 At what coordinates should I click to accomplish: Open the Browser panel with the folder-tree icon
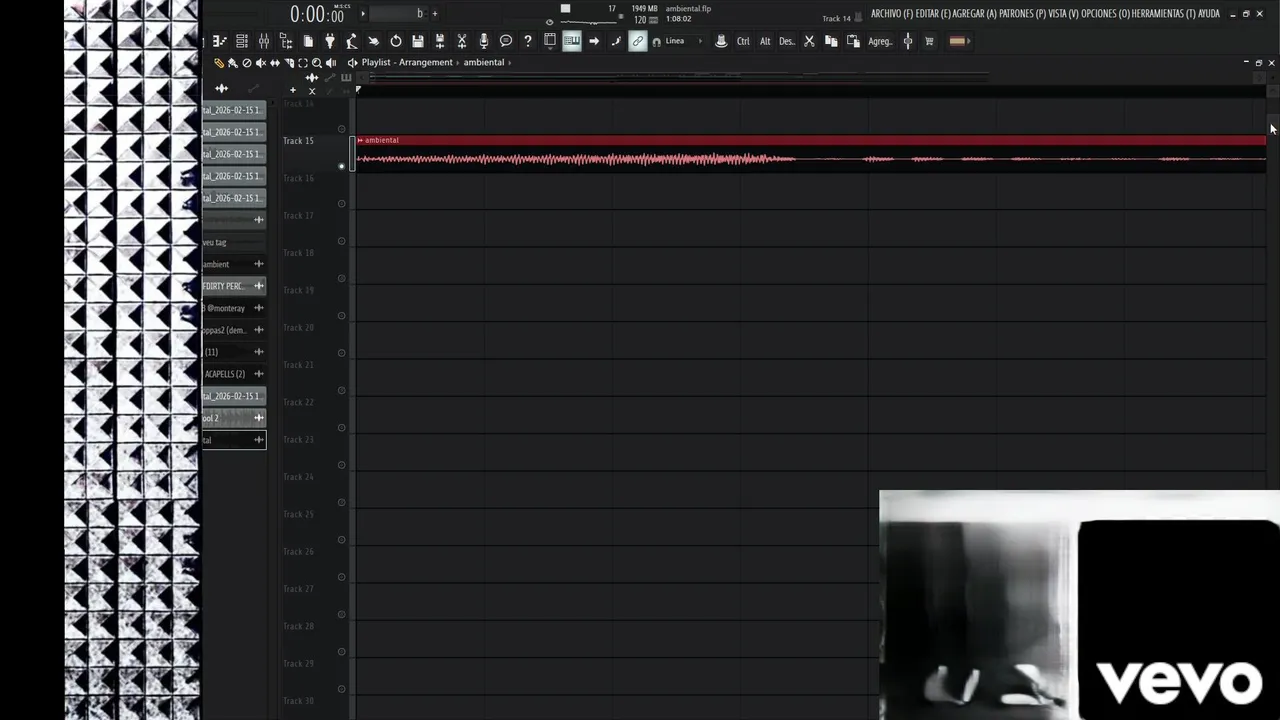coord(286,41)
